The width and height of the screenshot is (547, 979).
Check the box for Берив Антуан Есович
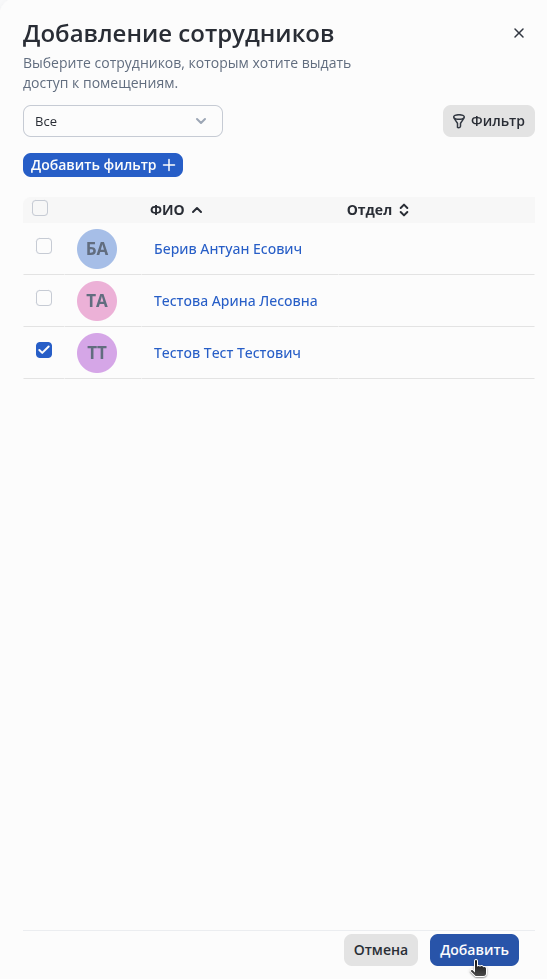point(44,246)
